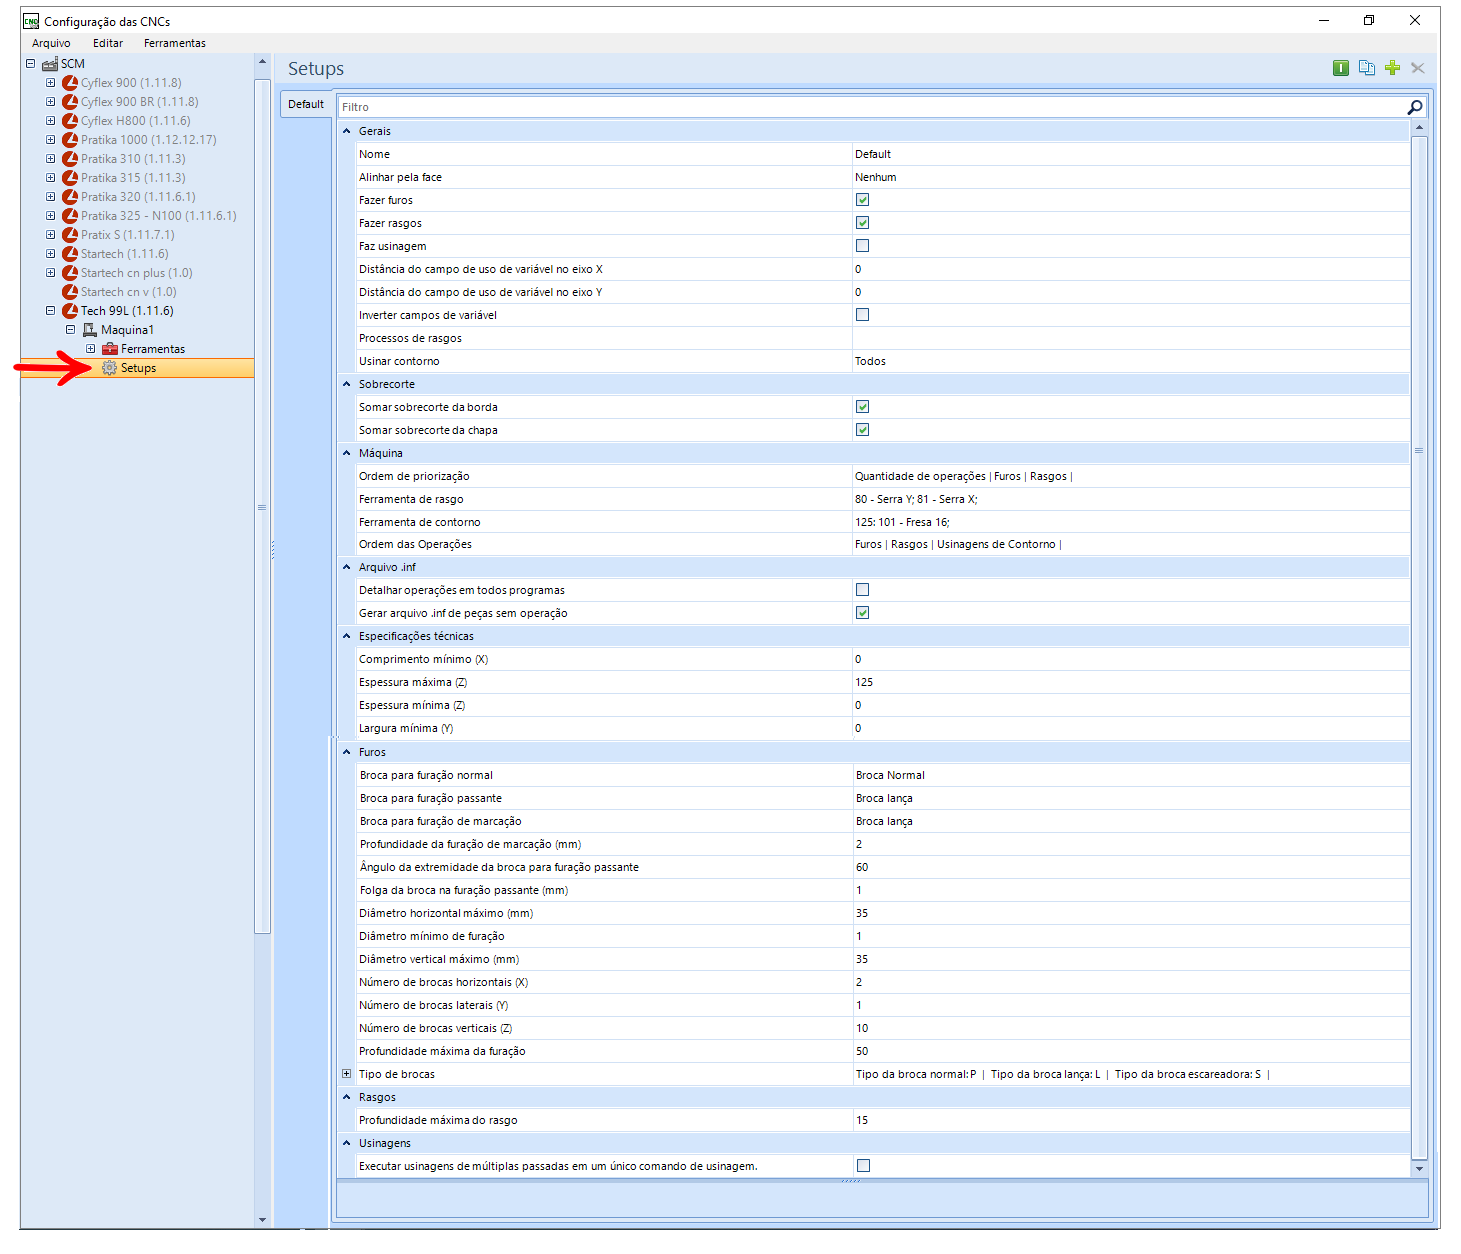The width and height of the screenshot is (1461, 1254).
Task: Enable Executar usinagens de múltiplas passadas checkbox
Action: (x=864, y=1166)
